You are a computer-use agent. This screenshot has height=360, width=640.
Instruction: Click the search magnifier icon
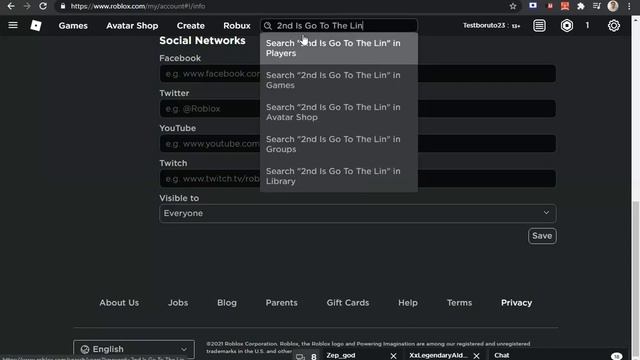(268, 26)
